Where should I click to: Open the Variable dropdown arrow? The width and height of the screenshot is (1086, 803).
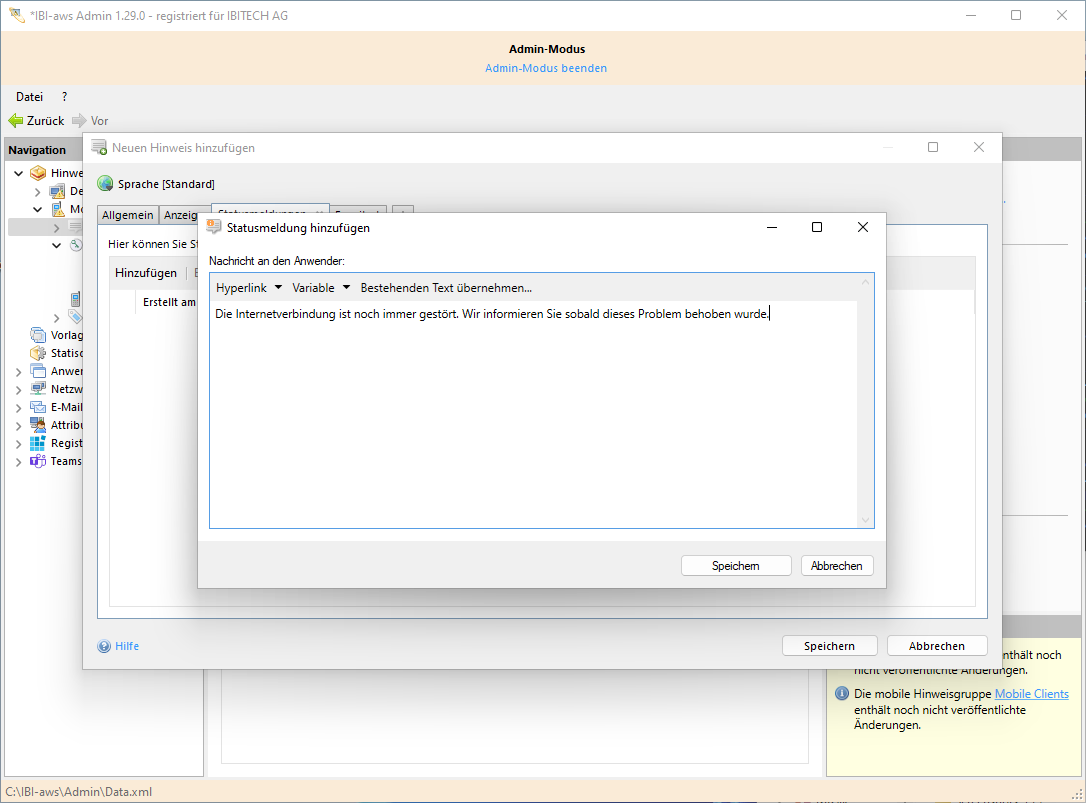click(x=346, y=288)
